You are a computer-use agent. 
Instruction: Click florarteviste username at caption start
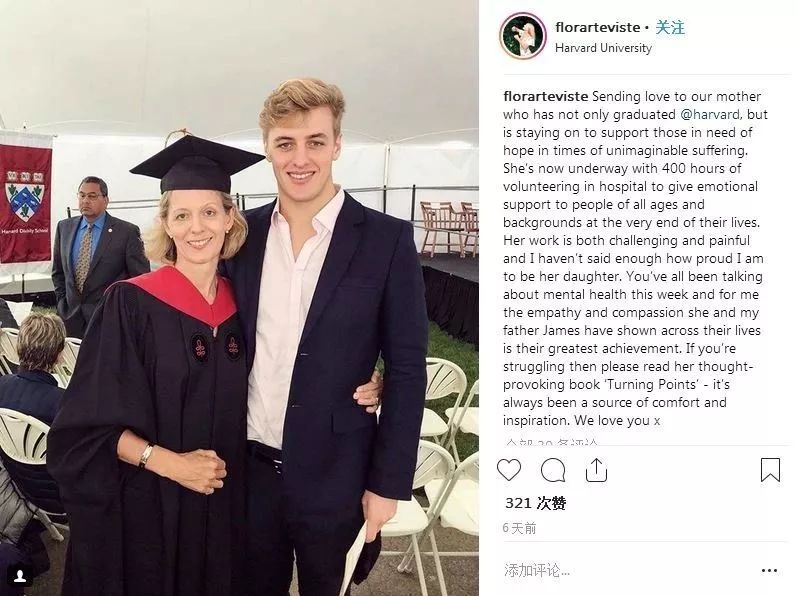[544, 97]
